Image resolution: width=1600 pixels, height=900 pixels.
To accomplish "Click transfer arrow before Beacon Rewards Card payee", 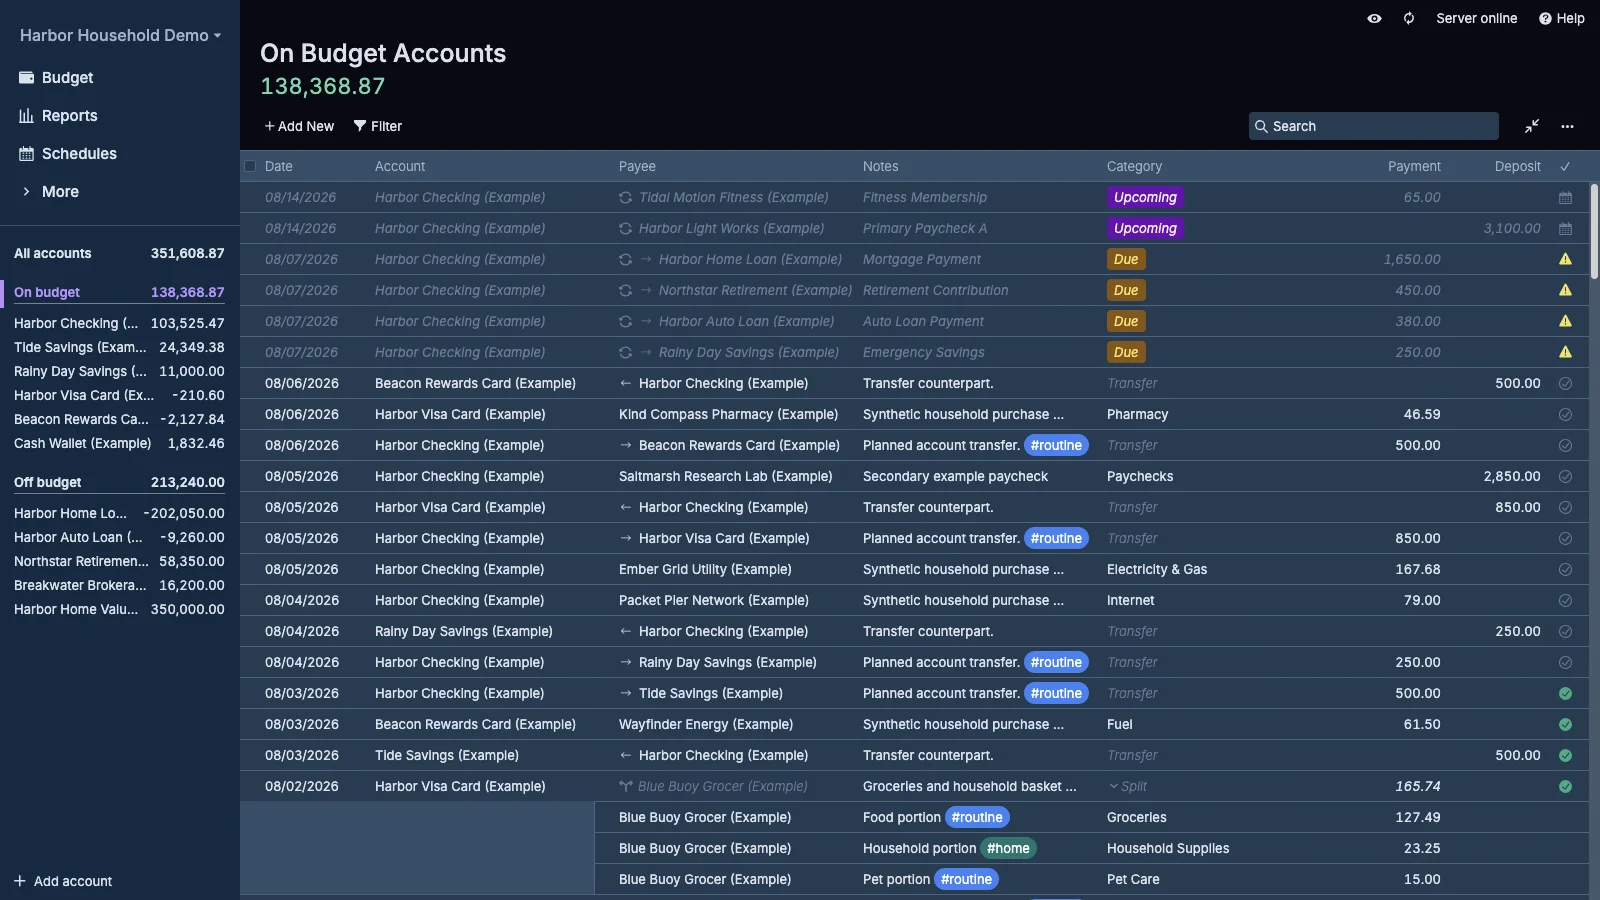I will [625, 446].
